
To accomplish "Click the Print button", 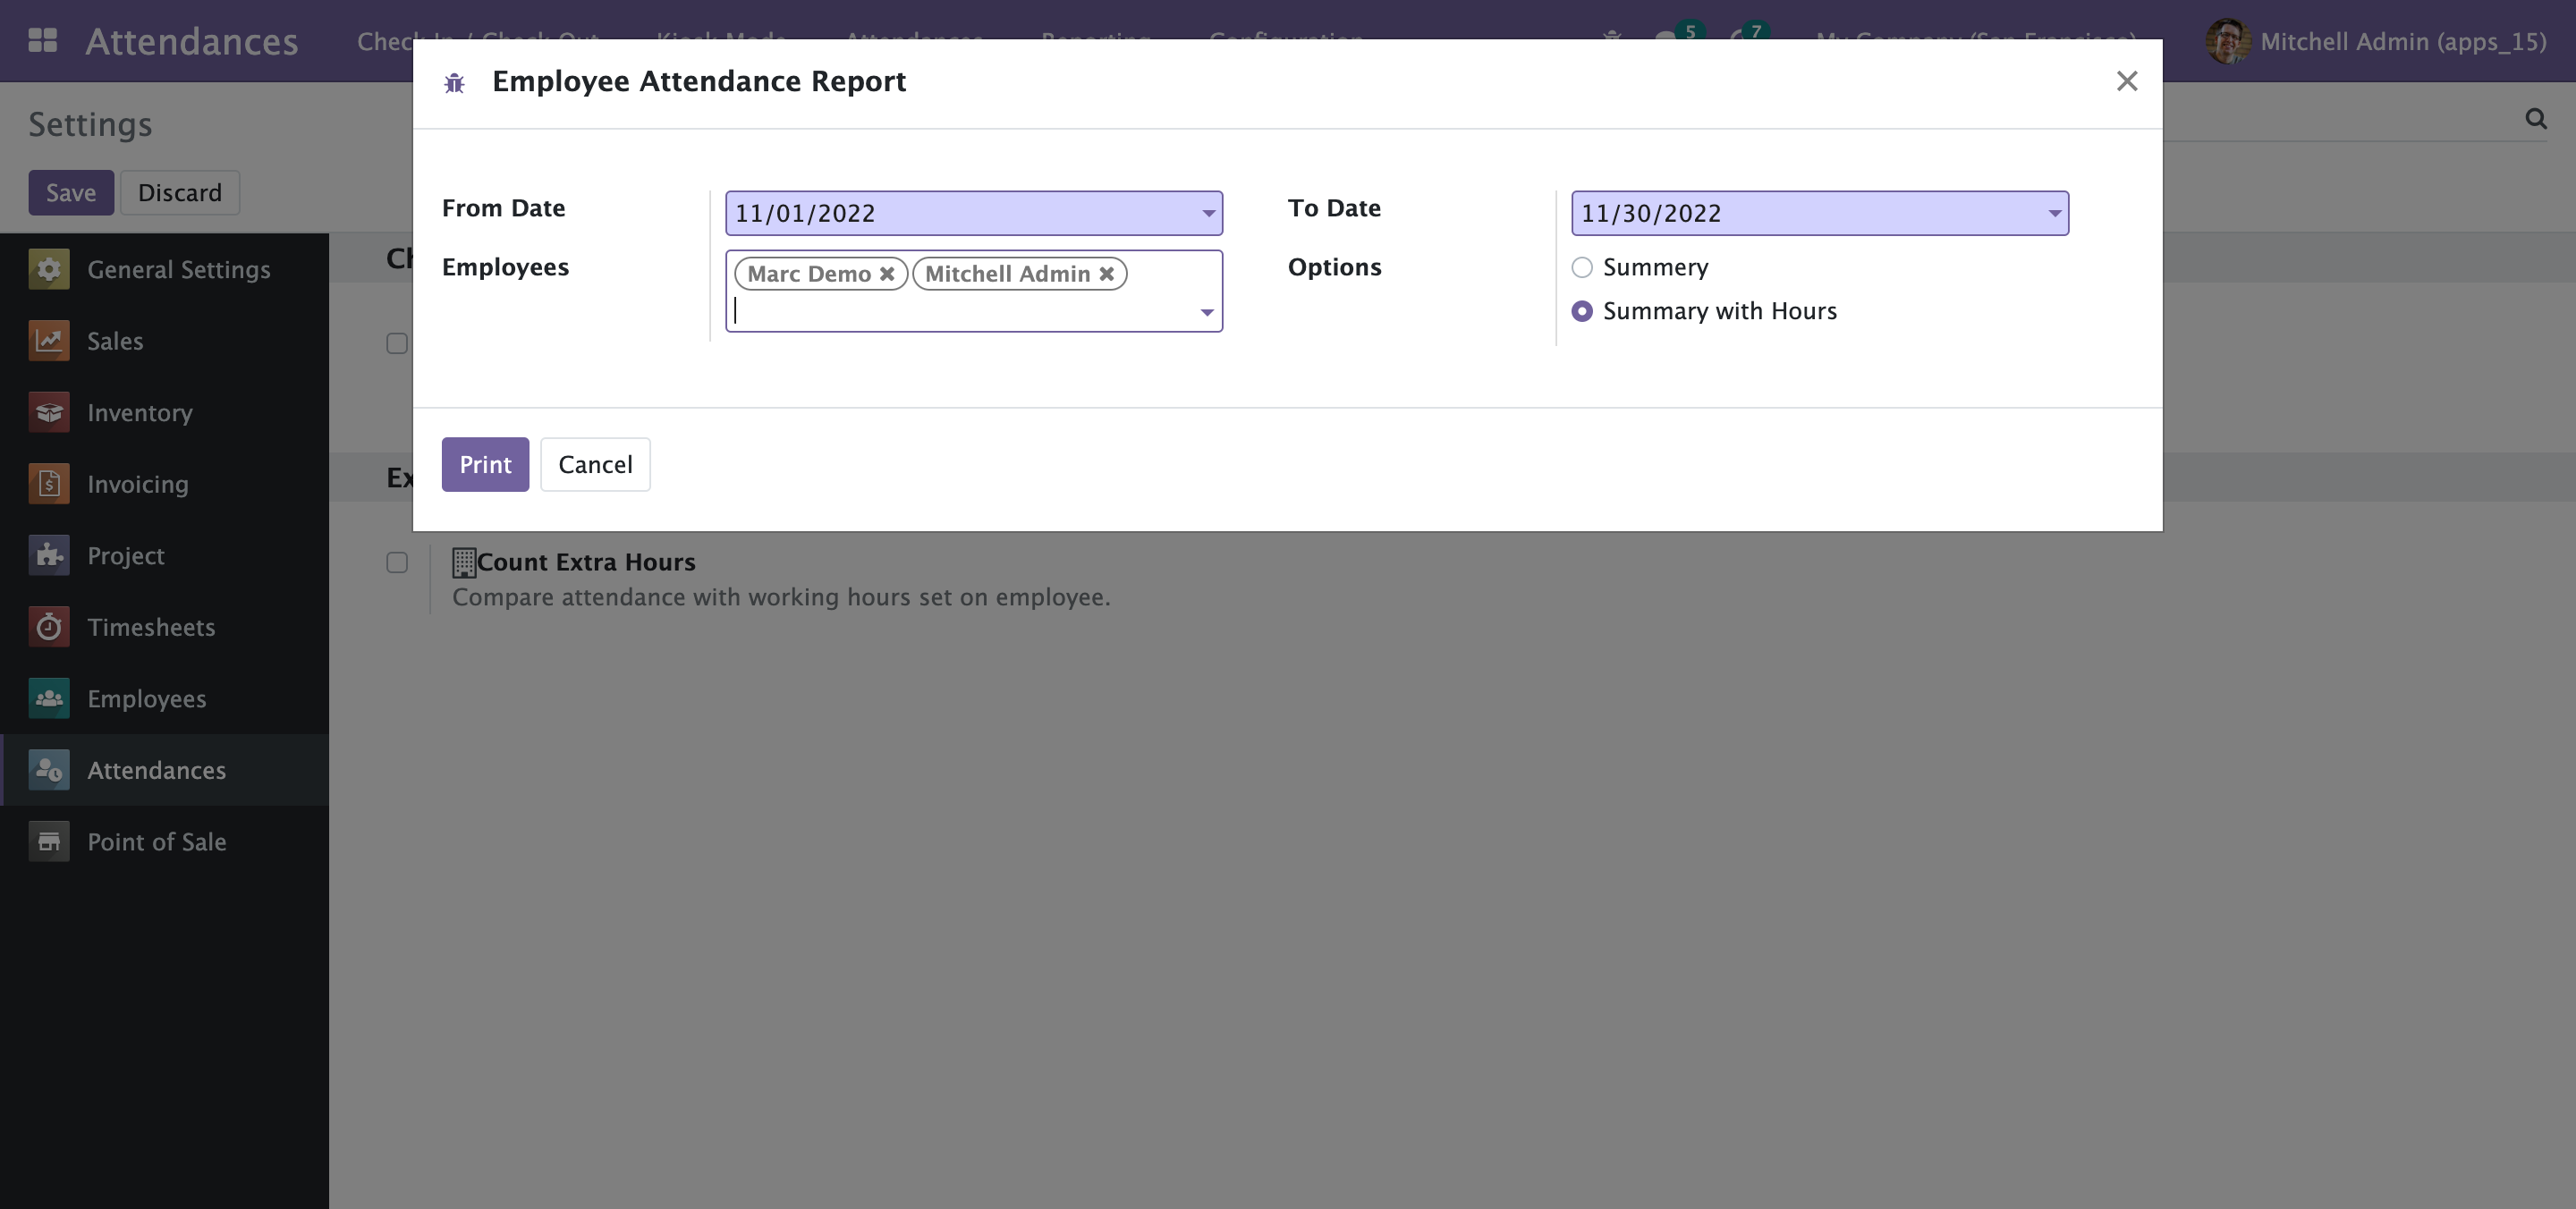I will 485,465.
